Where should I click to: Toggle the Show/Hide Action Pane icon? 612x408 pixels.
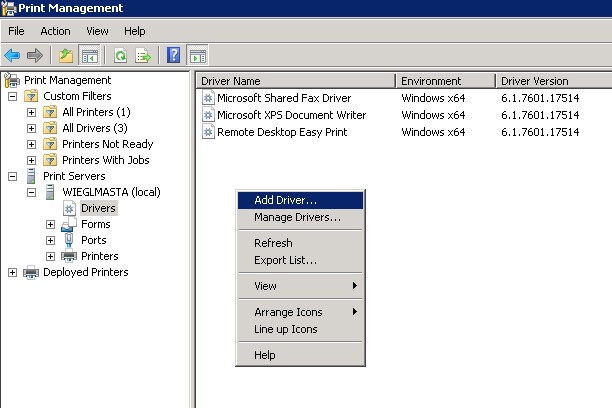pyautogui.click(x=197, y=55)
